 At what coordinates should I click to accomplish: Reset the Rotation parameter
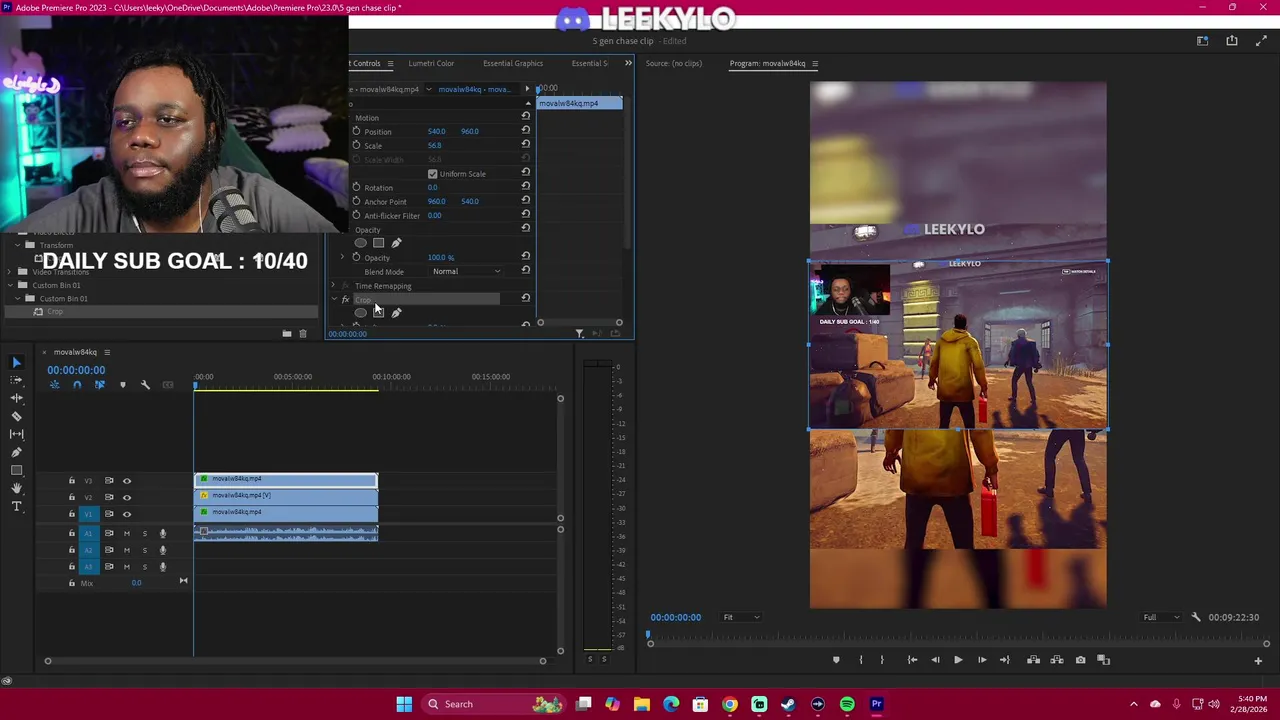[x=525, y=186]
